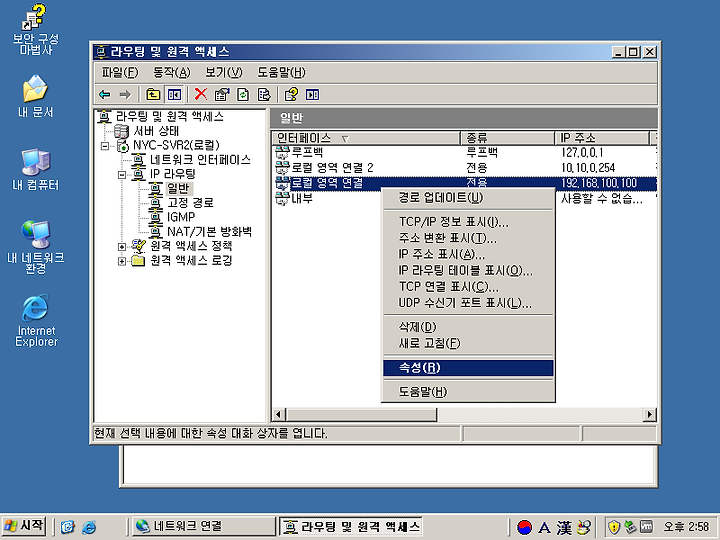Choose TCP 연결 표시(C) menu item
This screenshot has width=720, height=540.
pos(468,287)
